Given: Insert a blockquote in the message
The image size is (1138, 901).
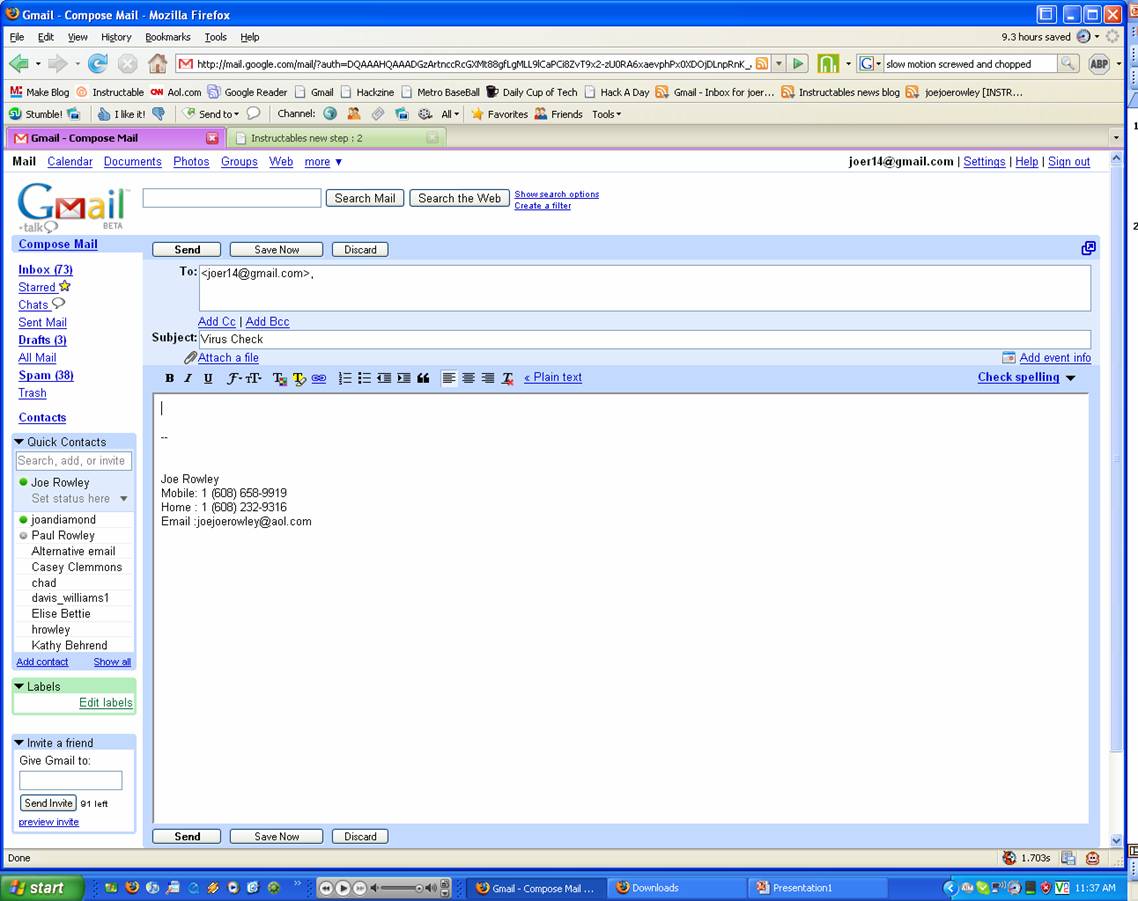Looking at the screenshot, I should coord(423,377).
